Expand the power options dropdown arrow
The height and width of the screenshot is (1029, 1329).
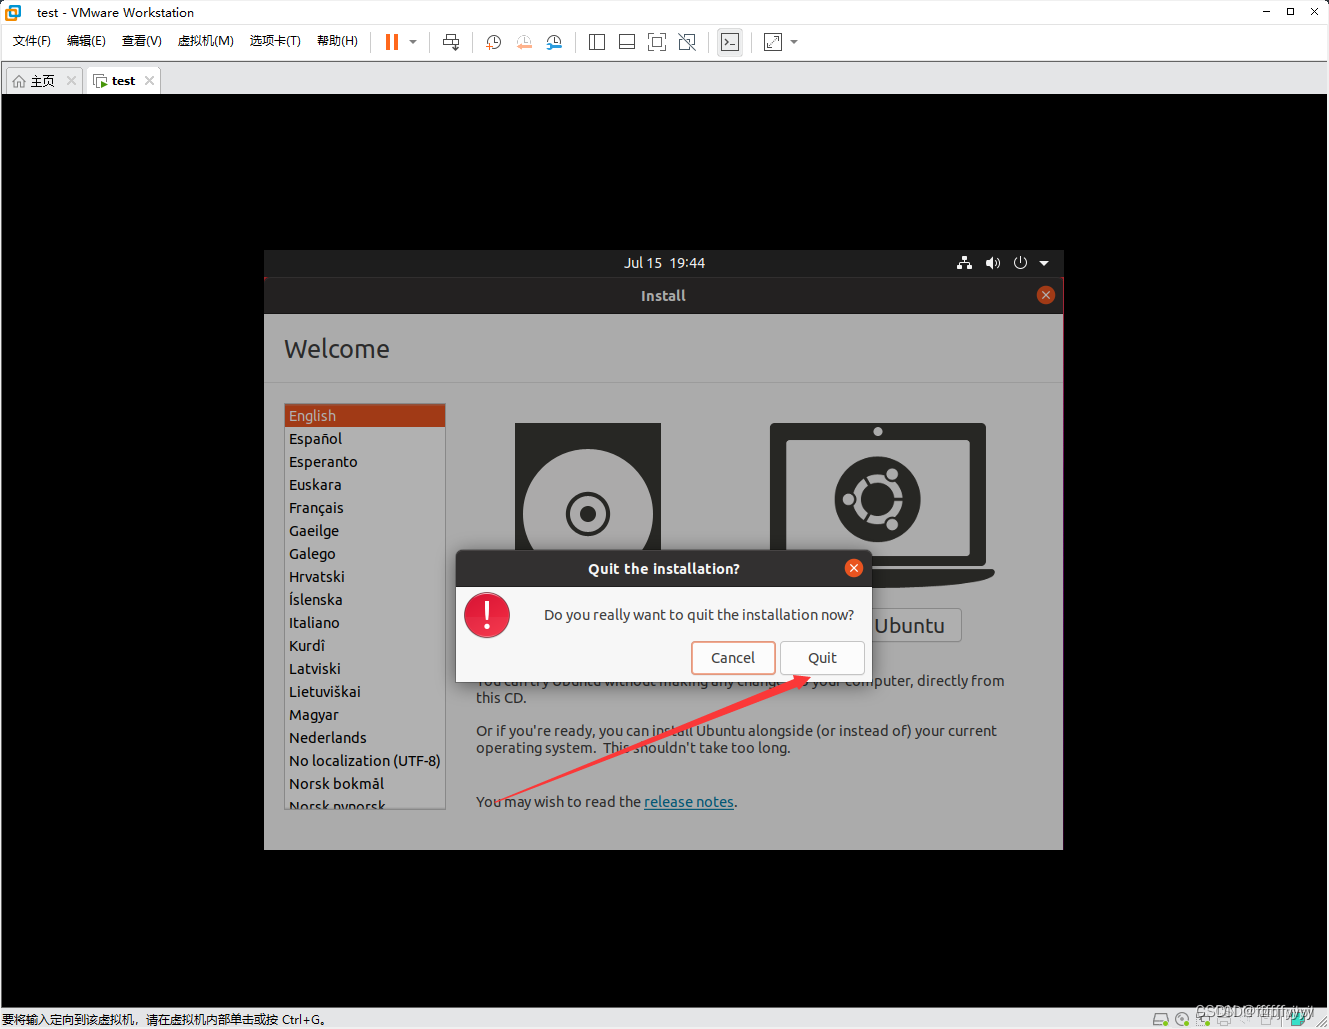[413, 42]
